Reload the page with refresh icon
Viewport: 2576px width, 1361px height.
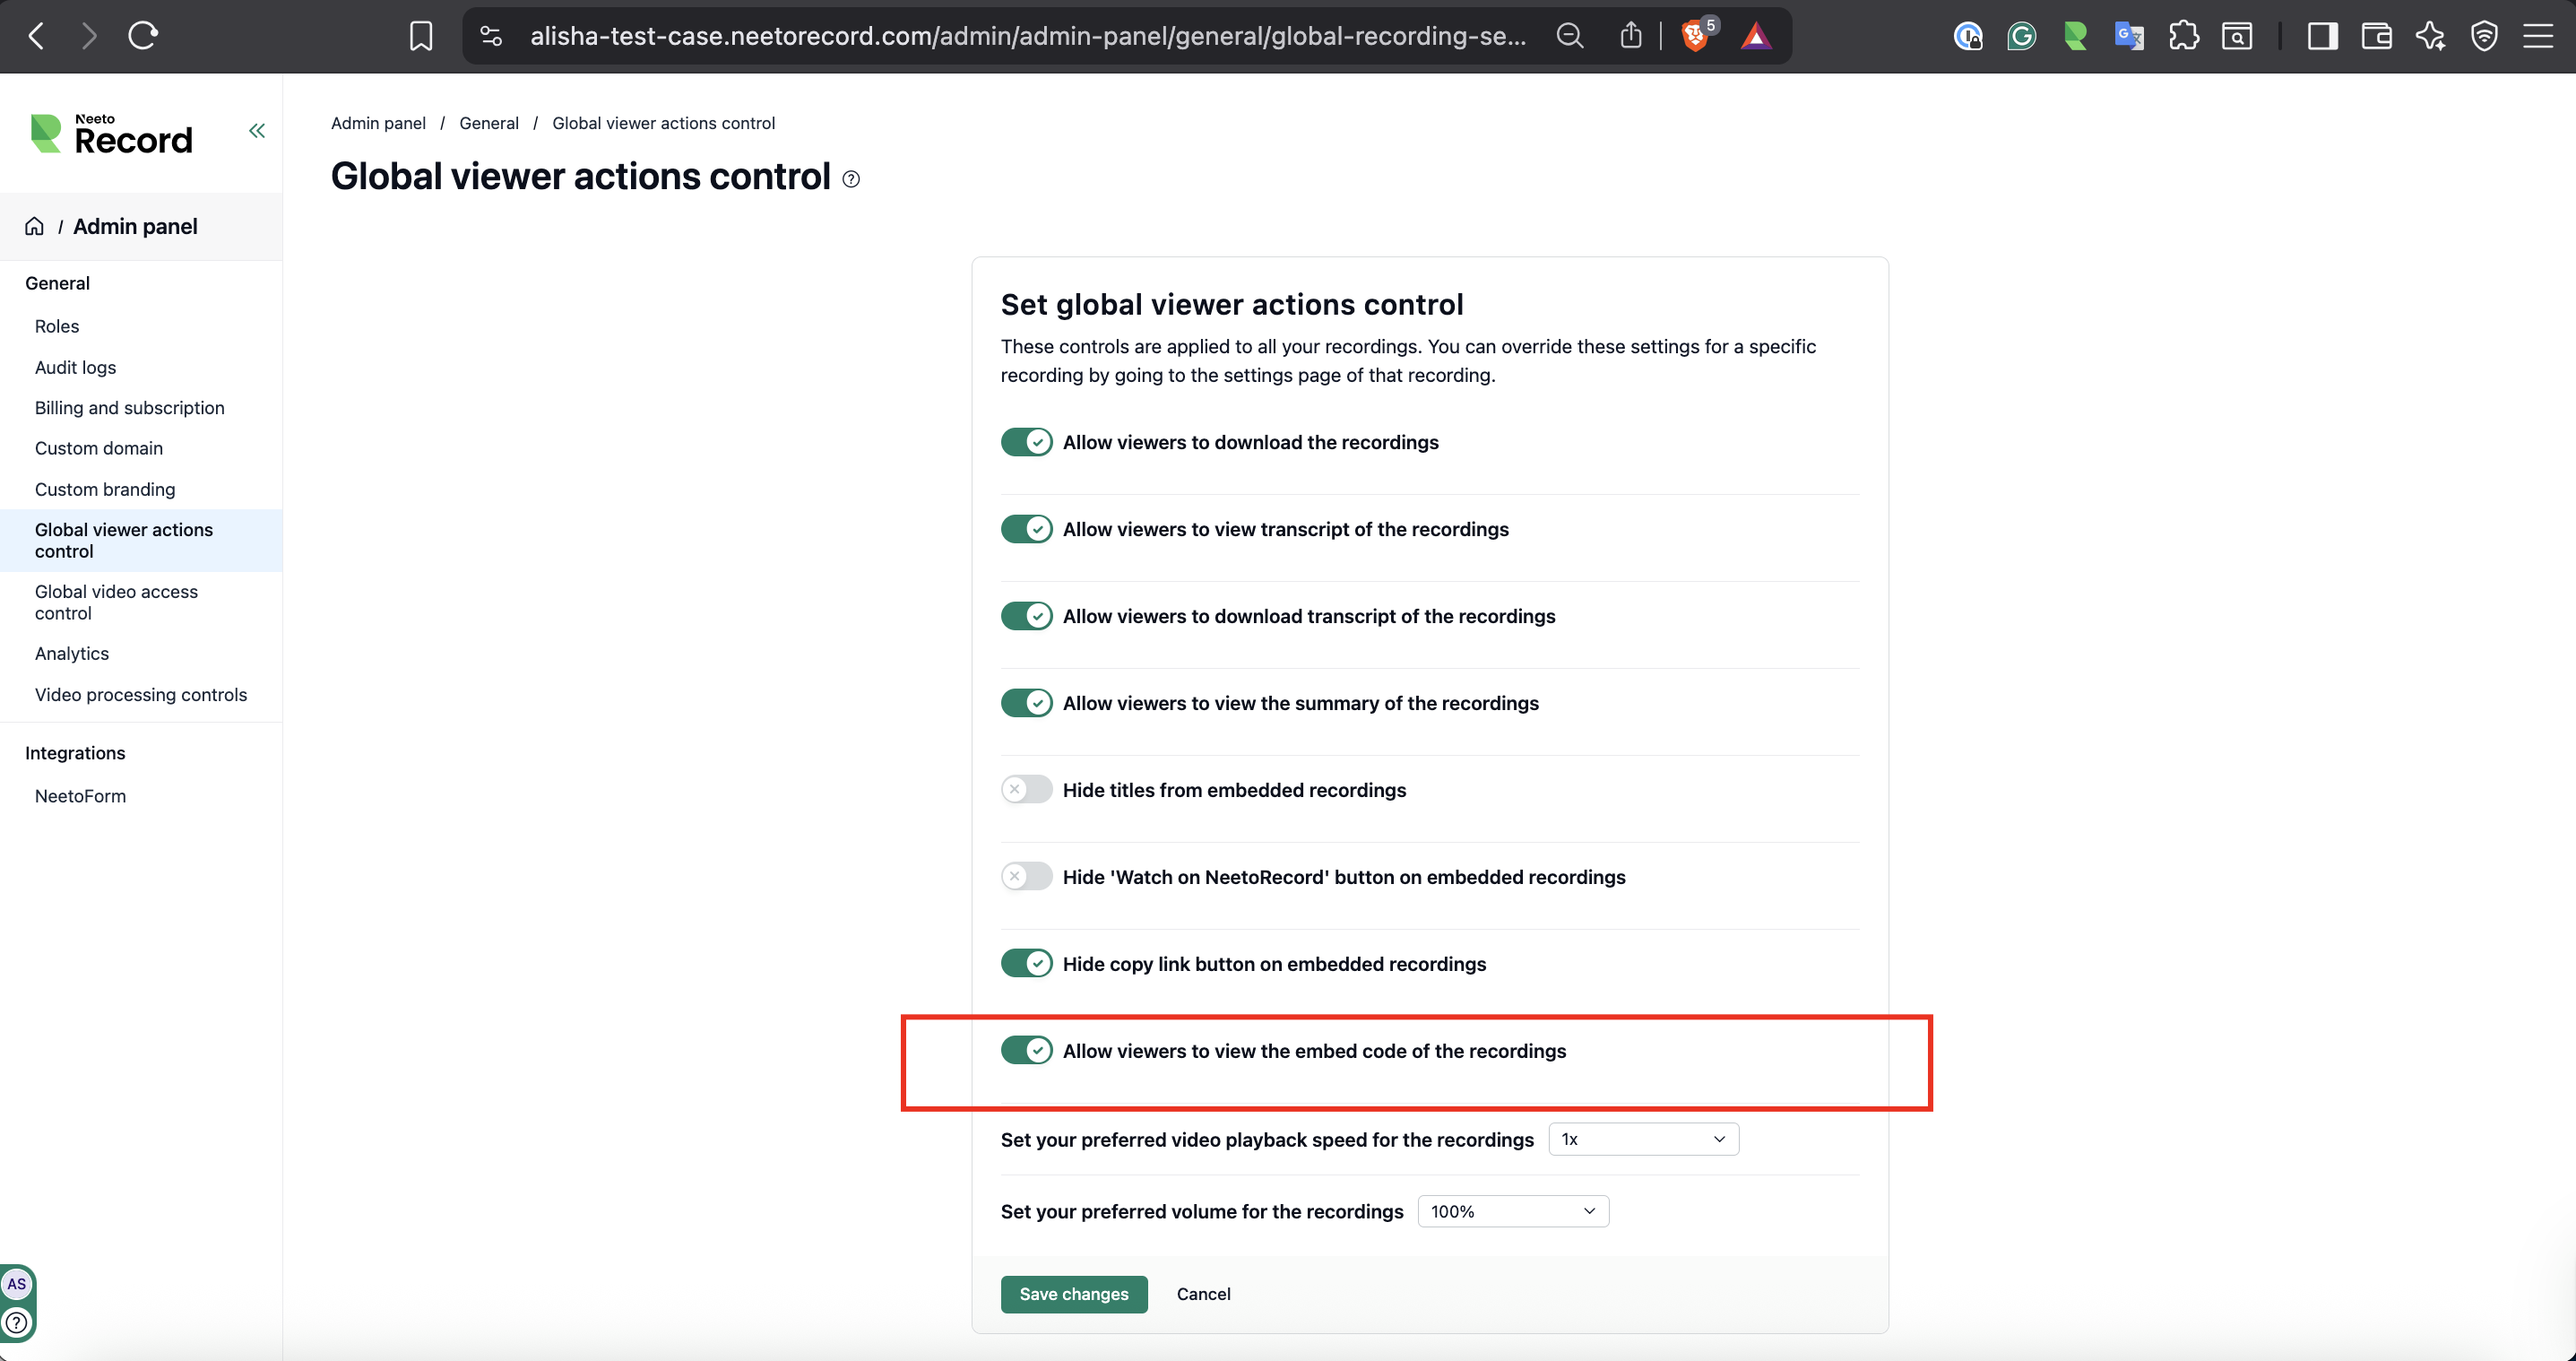pos(143,37)
